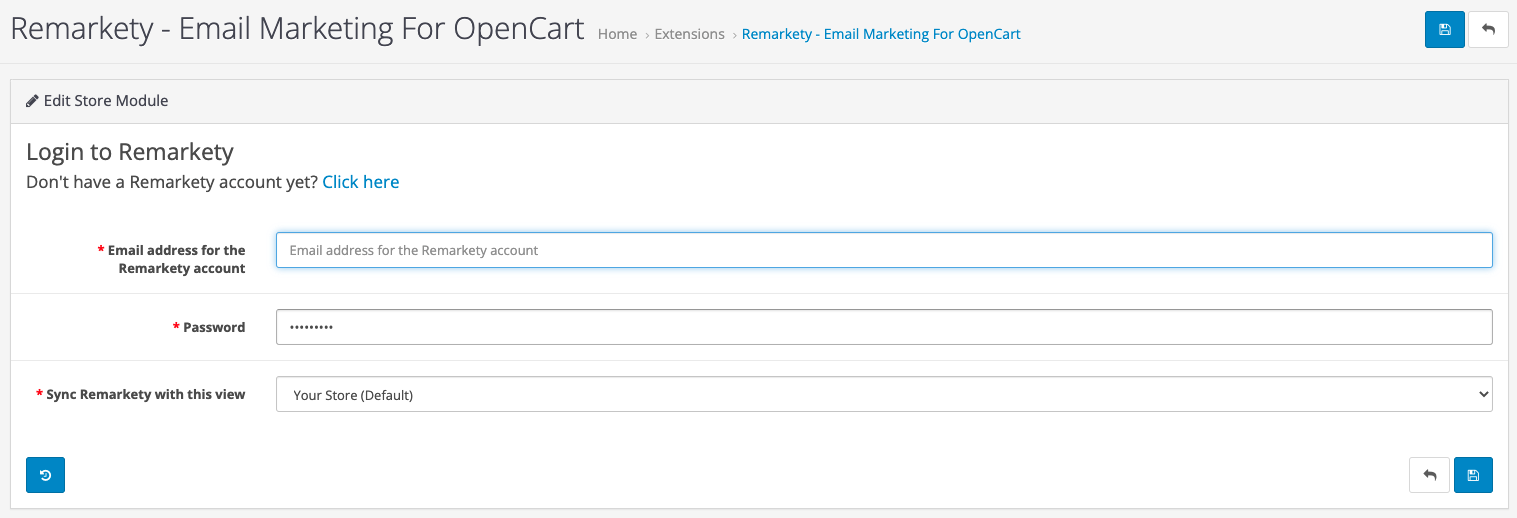Open Remarkety - Email Marketing breadcrumb link
This screenshot has height=518, width=1517.
coord(881,34)
